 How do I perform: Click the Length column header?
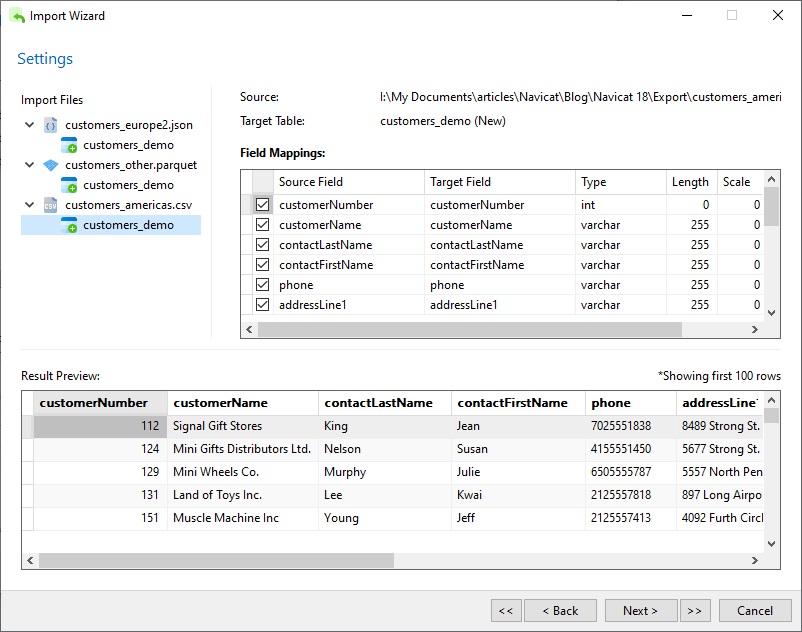click(x=691, y=182)
